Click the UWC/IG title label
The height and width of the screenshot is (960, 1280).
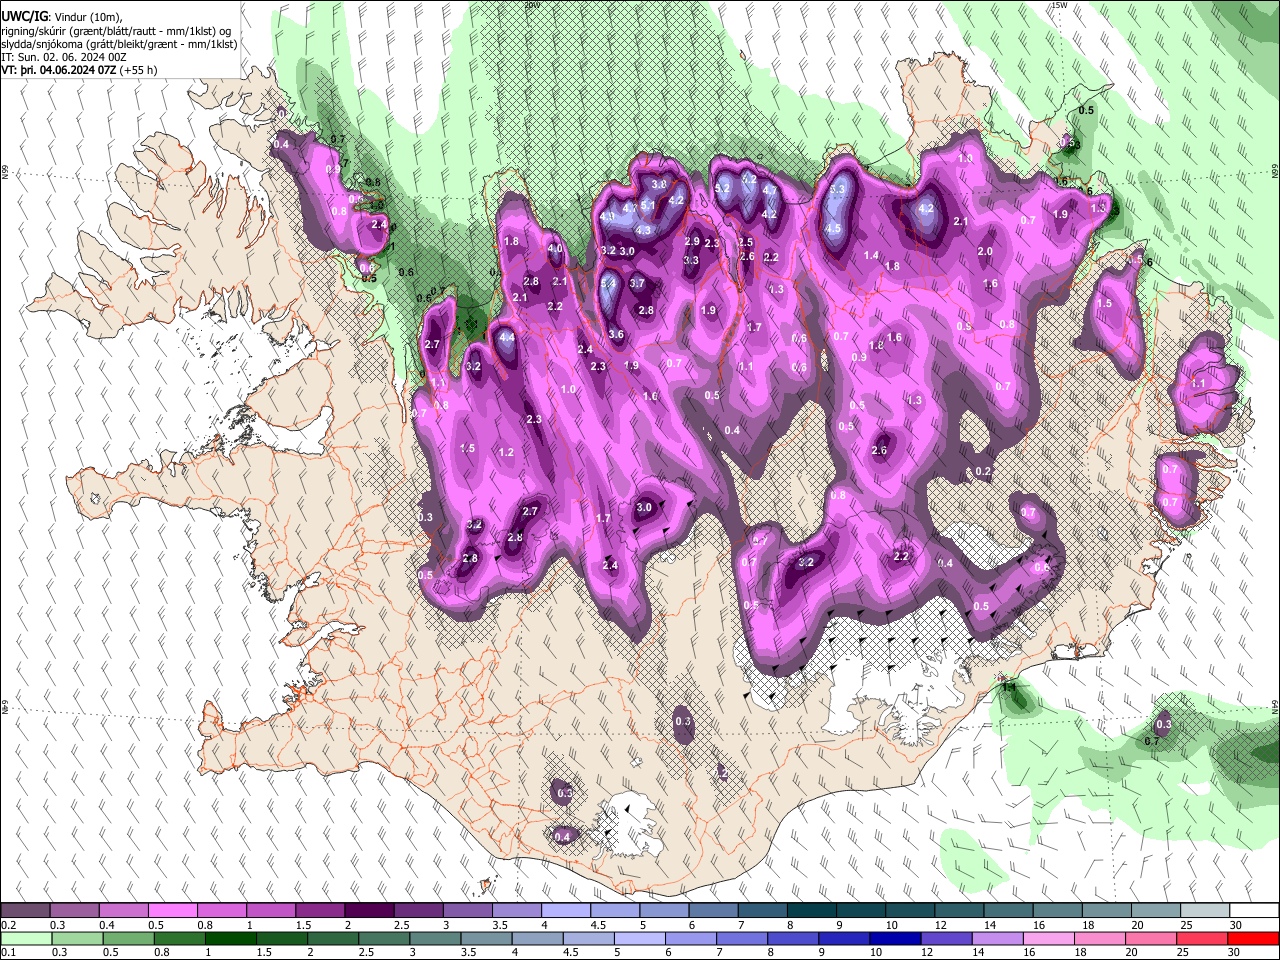pos(23,16)
